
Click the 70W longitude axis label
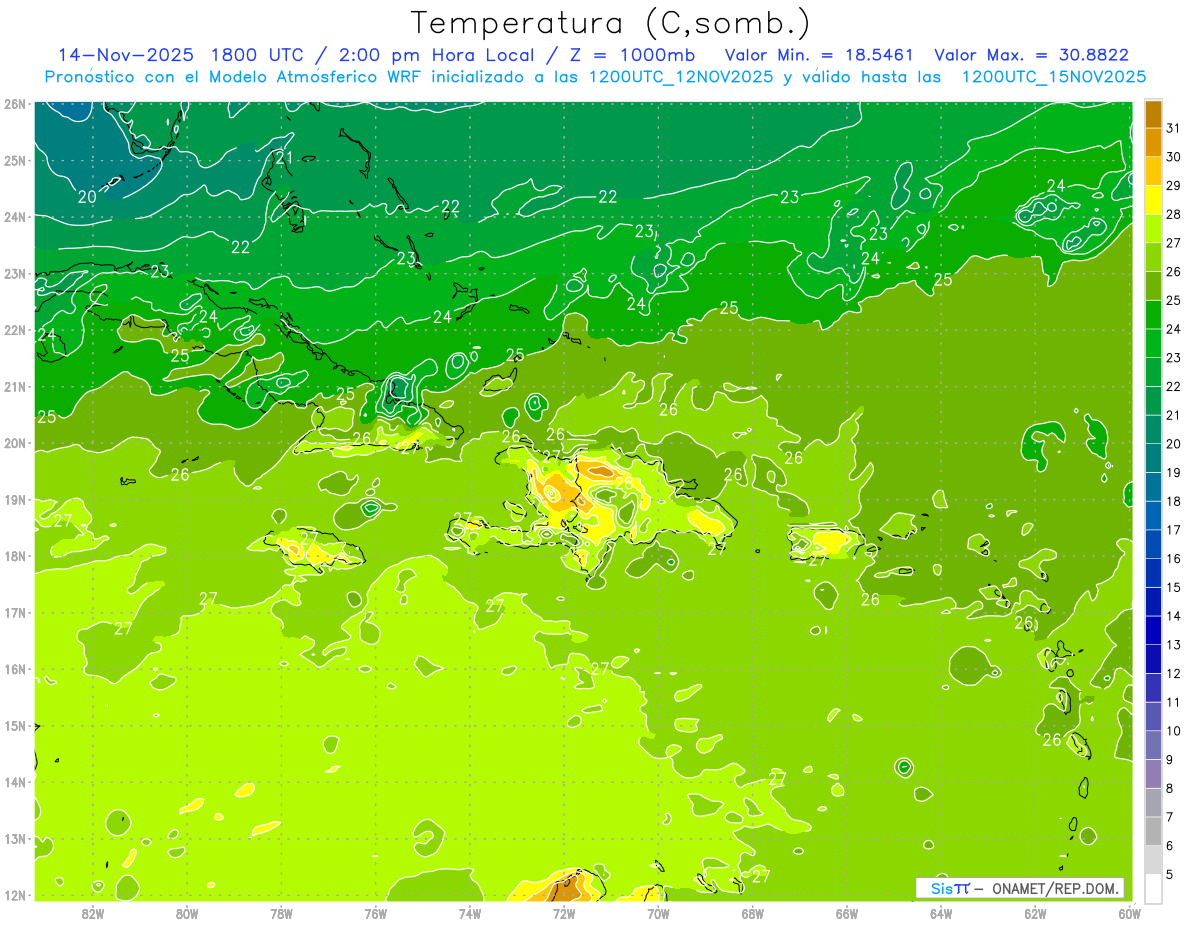(658, 912)
